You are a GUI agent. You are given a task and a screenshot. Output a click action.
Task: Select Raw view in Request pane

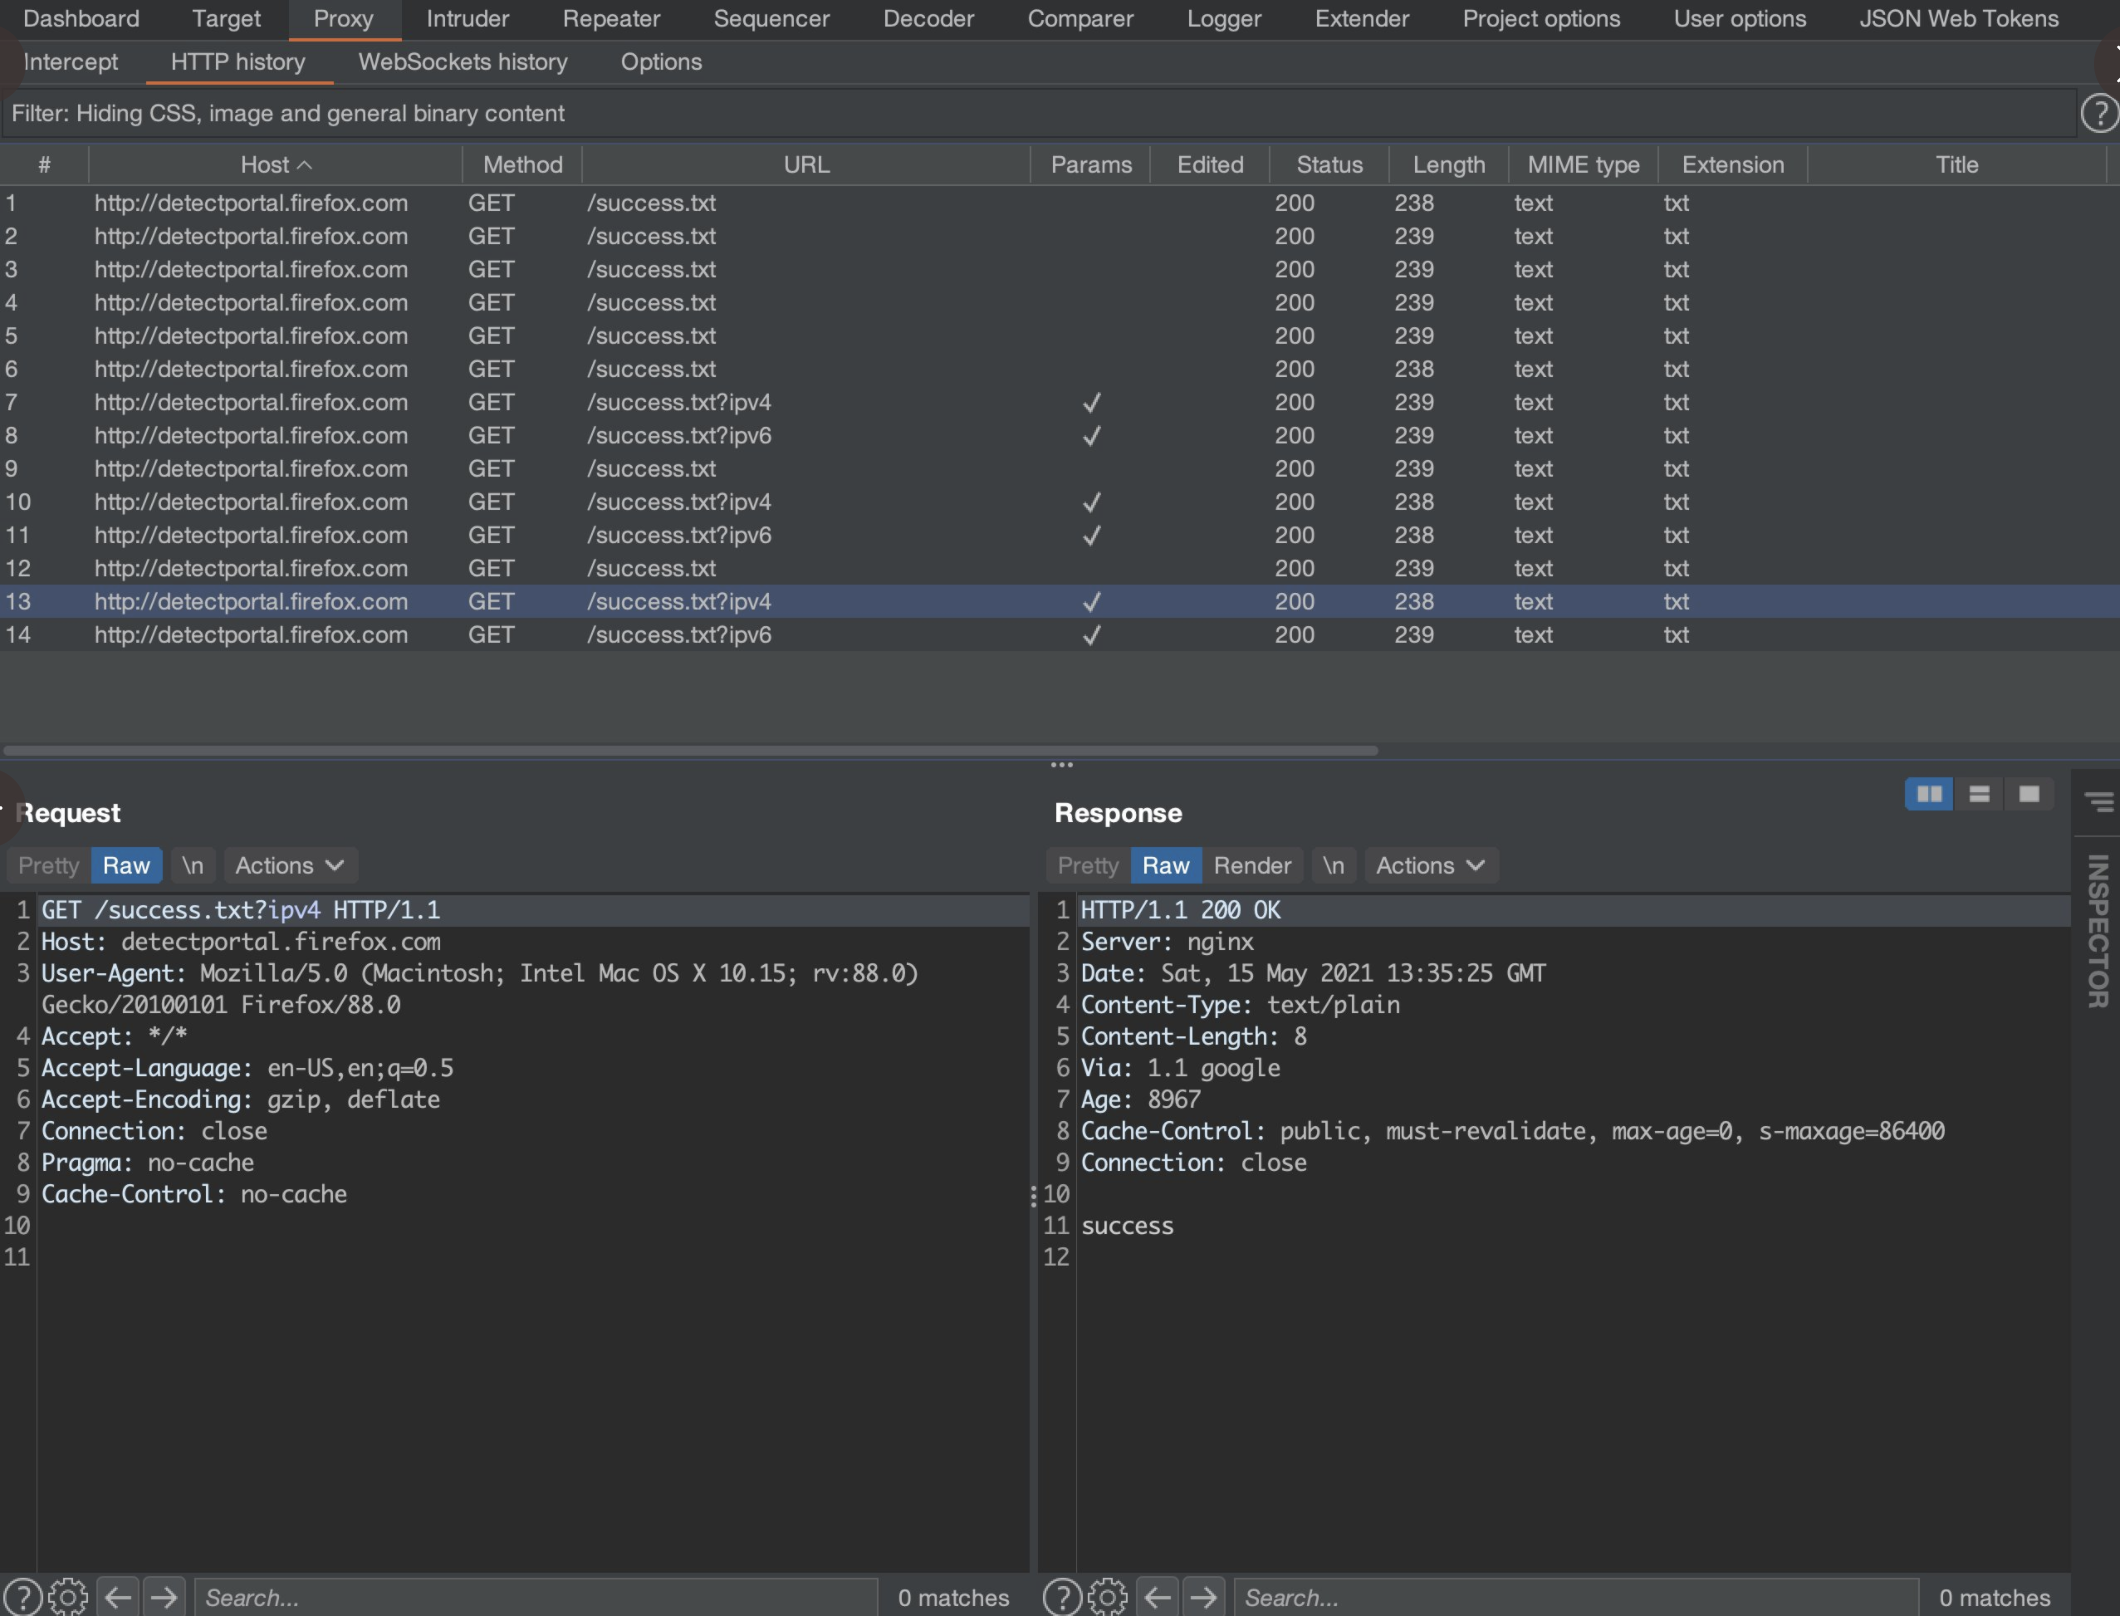(x=126, y=865)
